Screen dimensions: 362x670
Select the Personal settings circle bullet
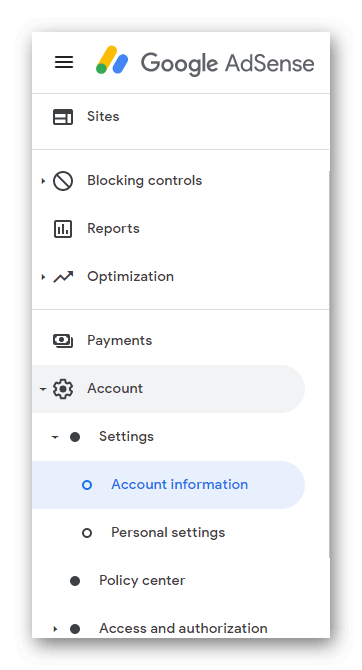[x=87, y=533]
